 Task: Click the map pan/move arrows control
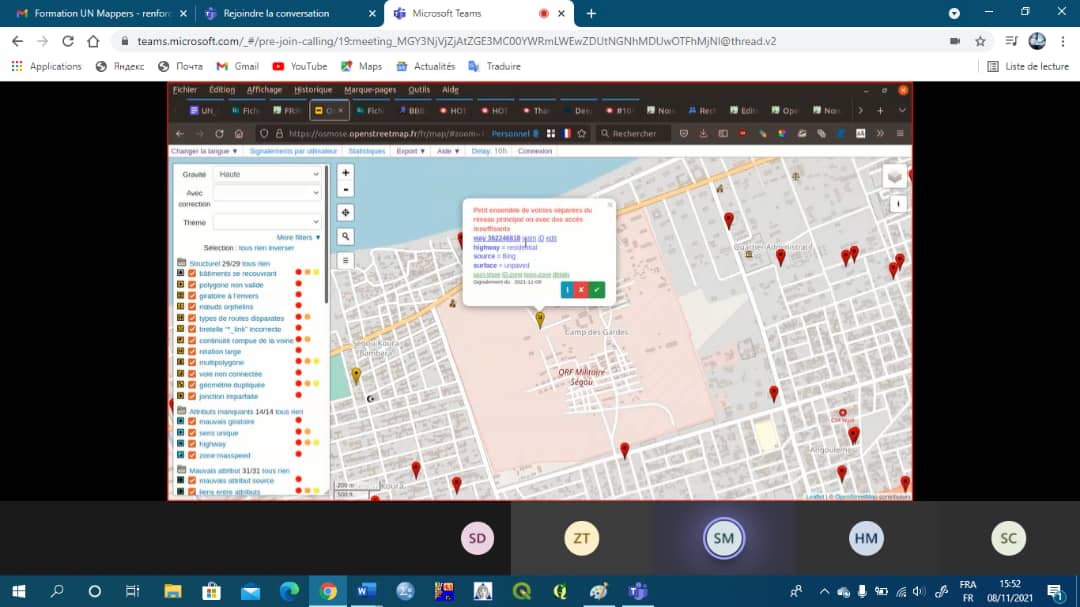[x=346, y=213]
